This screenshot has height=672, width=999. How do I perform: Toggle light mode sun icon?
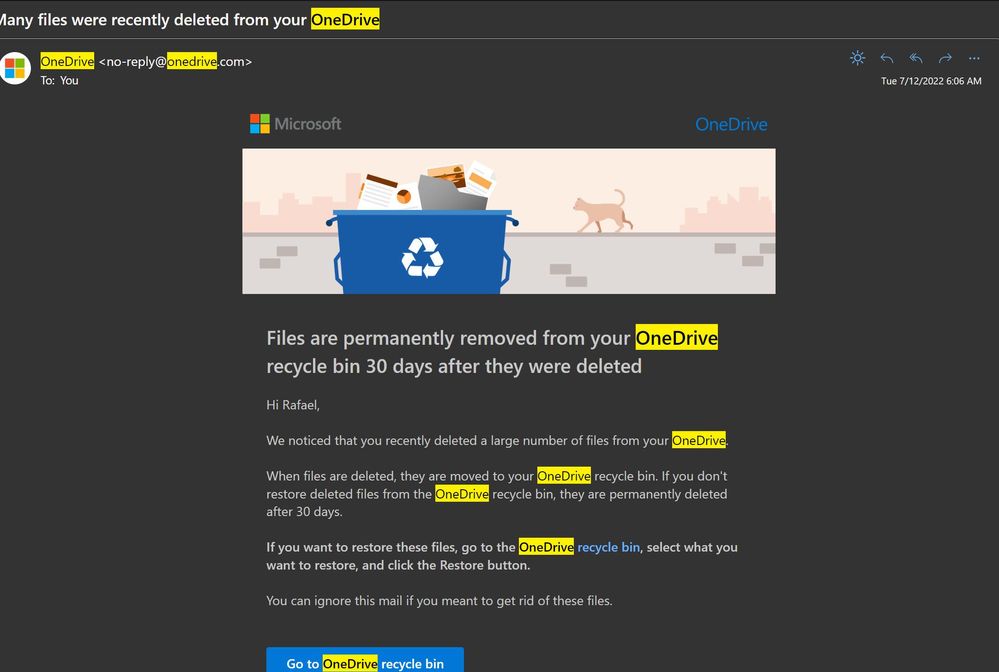point(858,58)
